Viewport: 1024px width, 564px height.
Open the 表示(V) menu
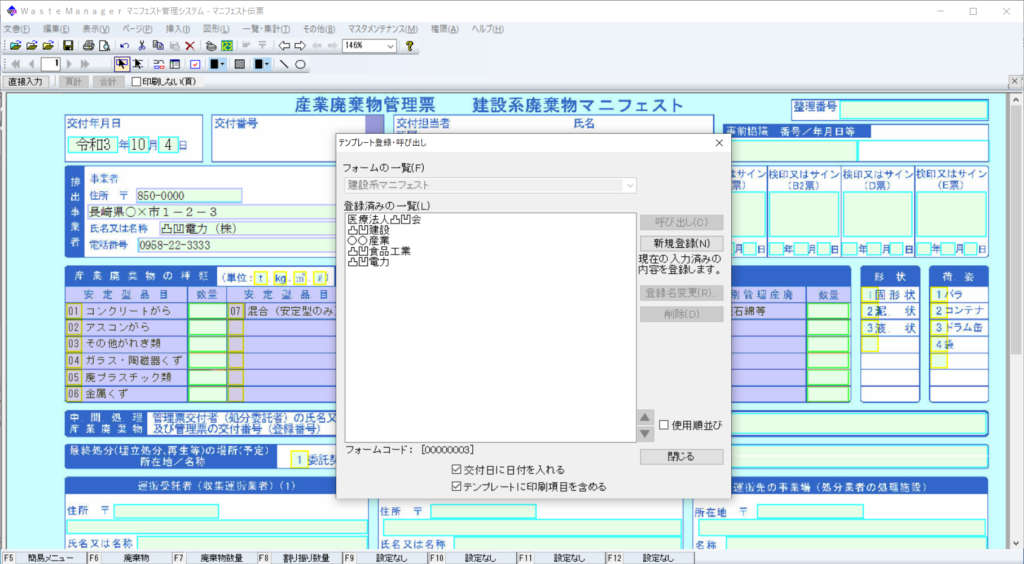[x=95, y=29]
